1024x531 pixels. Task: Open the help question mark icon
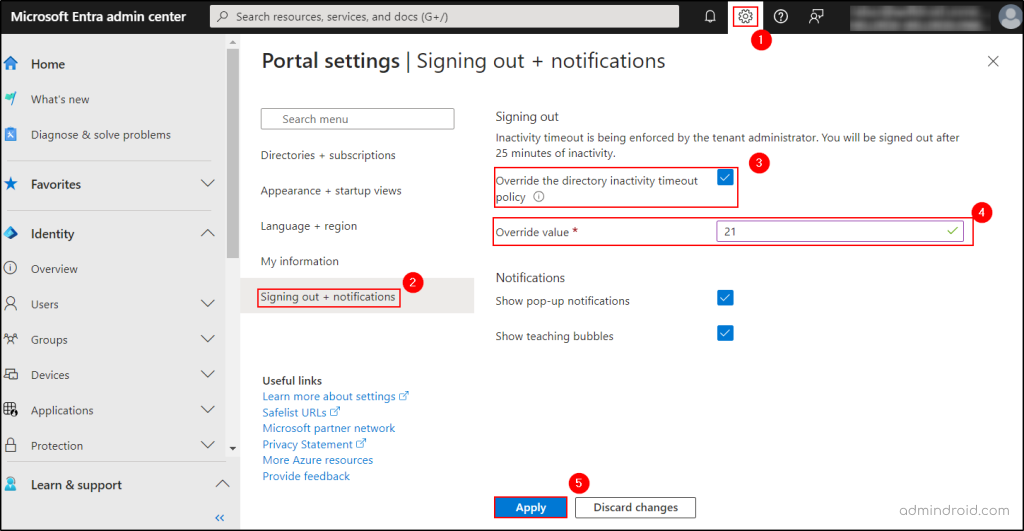(781, 16)
